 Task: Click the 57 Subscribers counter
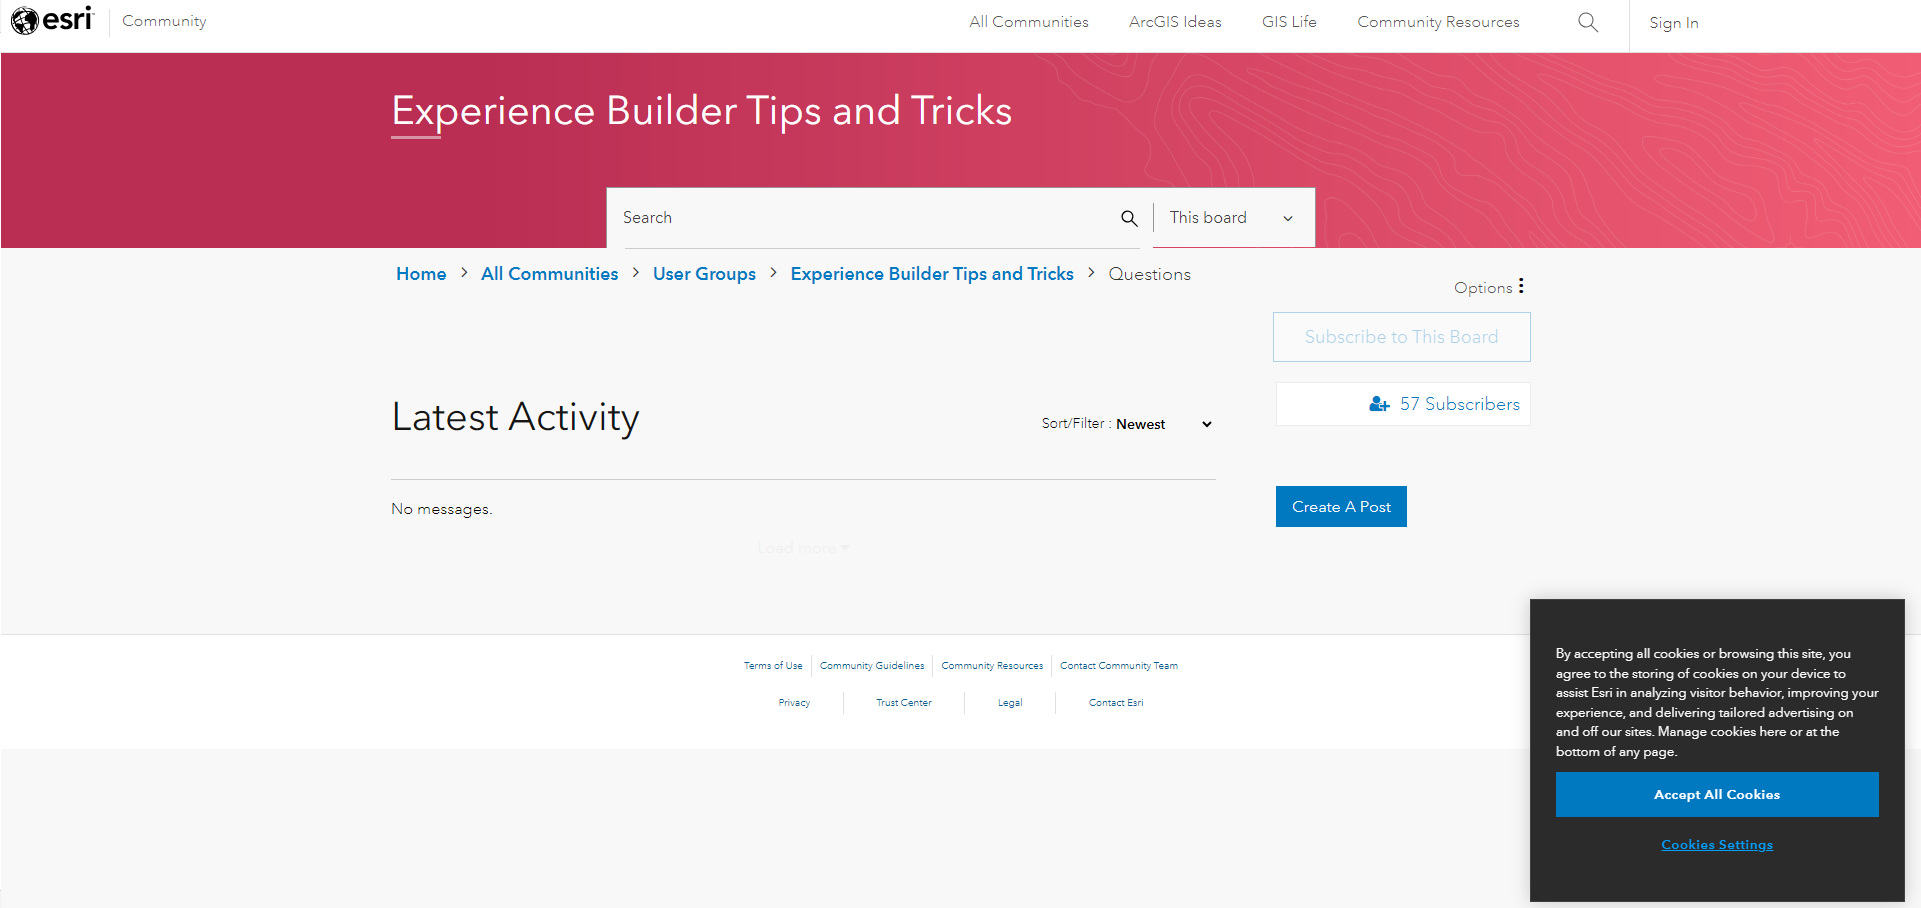pos(1459,403)
